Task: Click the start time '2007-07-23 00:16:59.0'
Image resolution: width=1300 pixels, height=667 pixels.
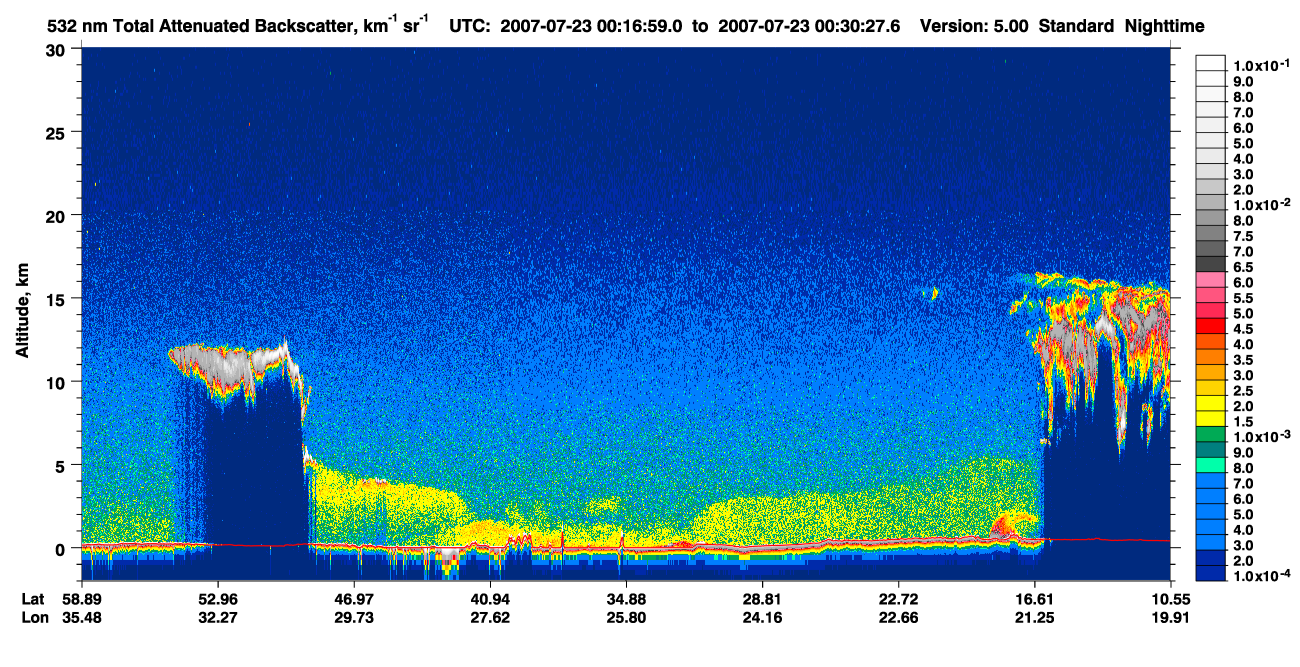Action: point(594,26)
